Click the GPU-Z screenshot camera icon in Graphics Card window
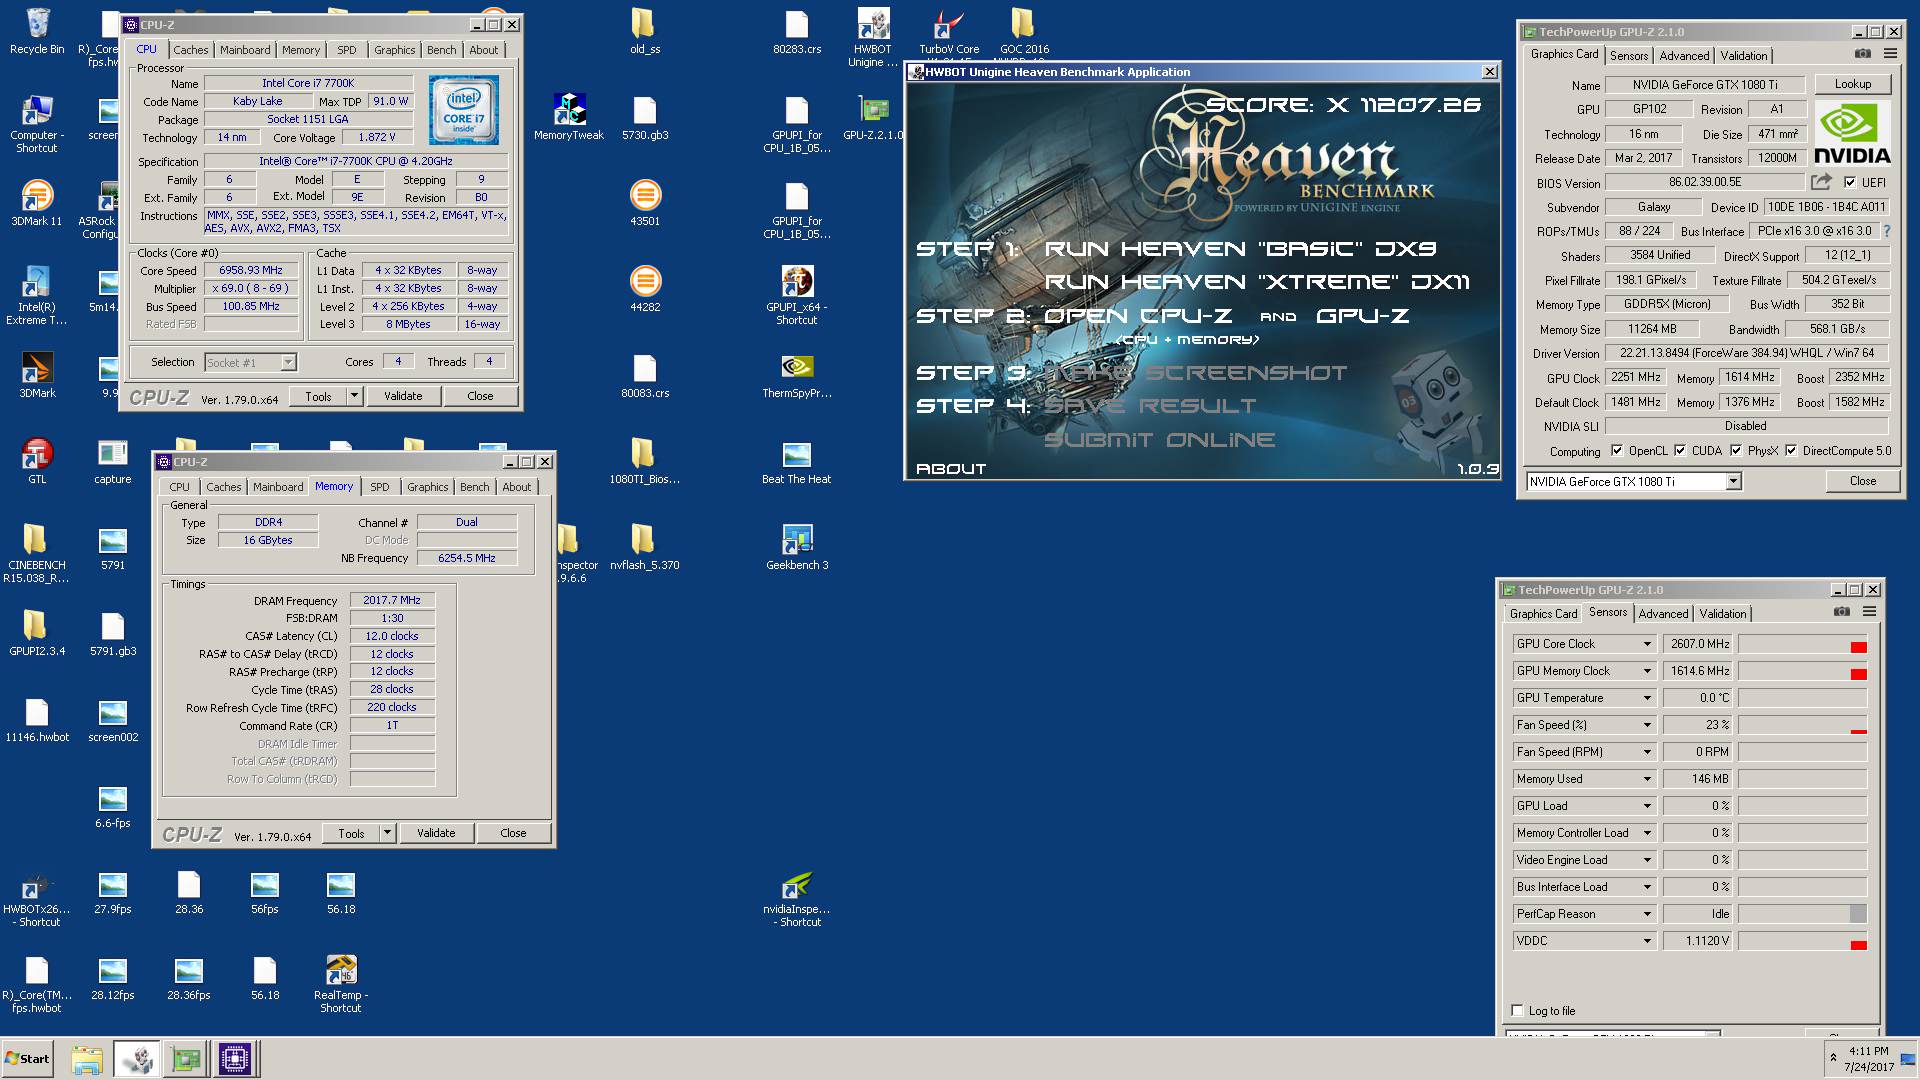1920x1080 pixels. (1862, 54)
